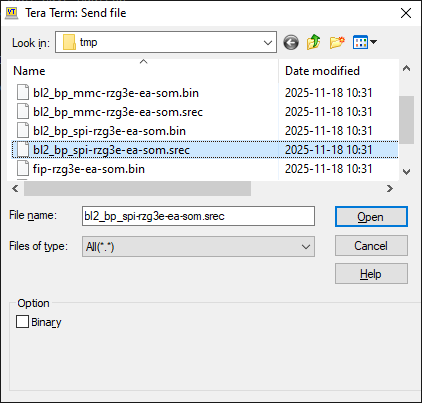Expand the Look in folder dropdown
The image size is (422, 403).
click(268, 42)
